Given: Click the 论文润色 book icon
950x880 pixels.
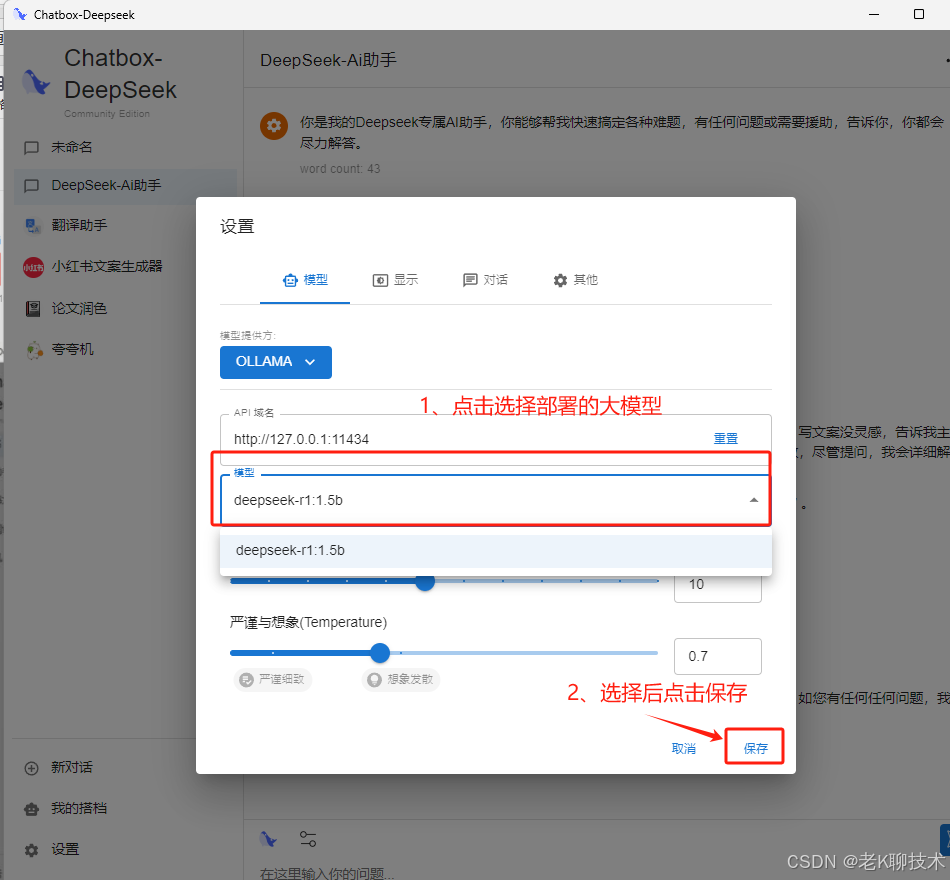Looking at the screenshot, I should [33, 309].
